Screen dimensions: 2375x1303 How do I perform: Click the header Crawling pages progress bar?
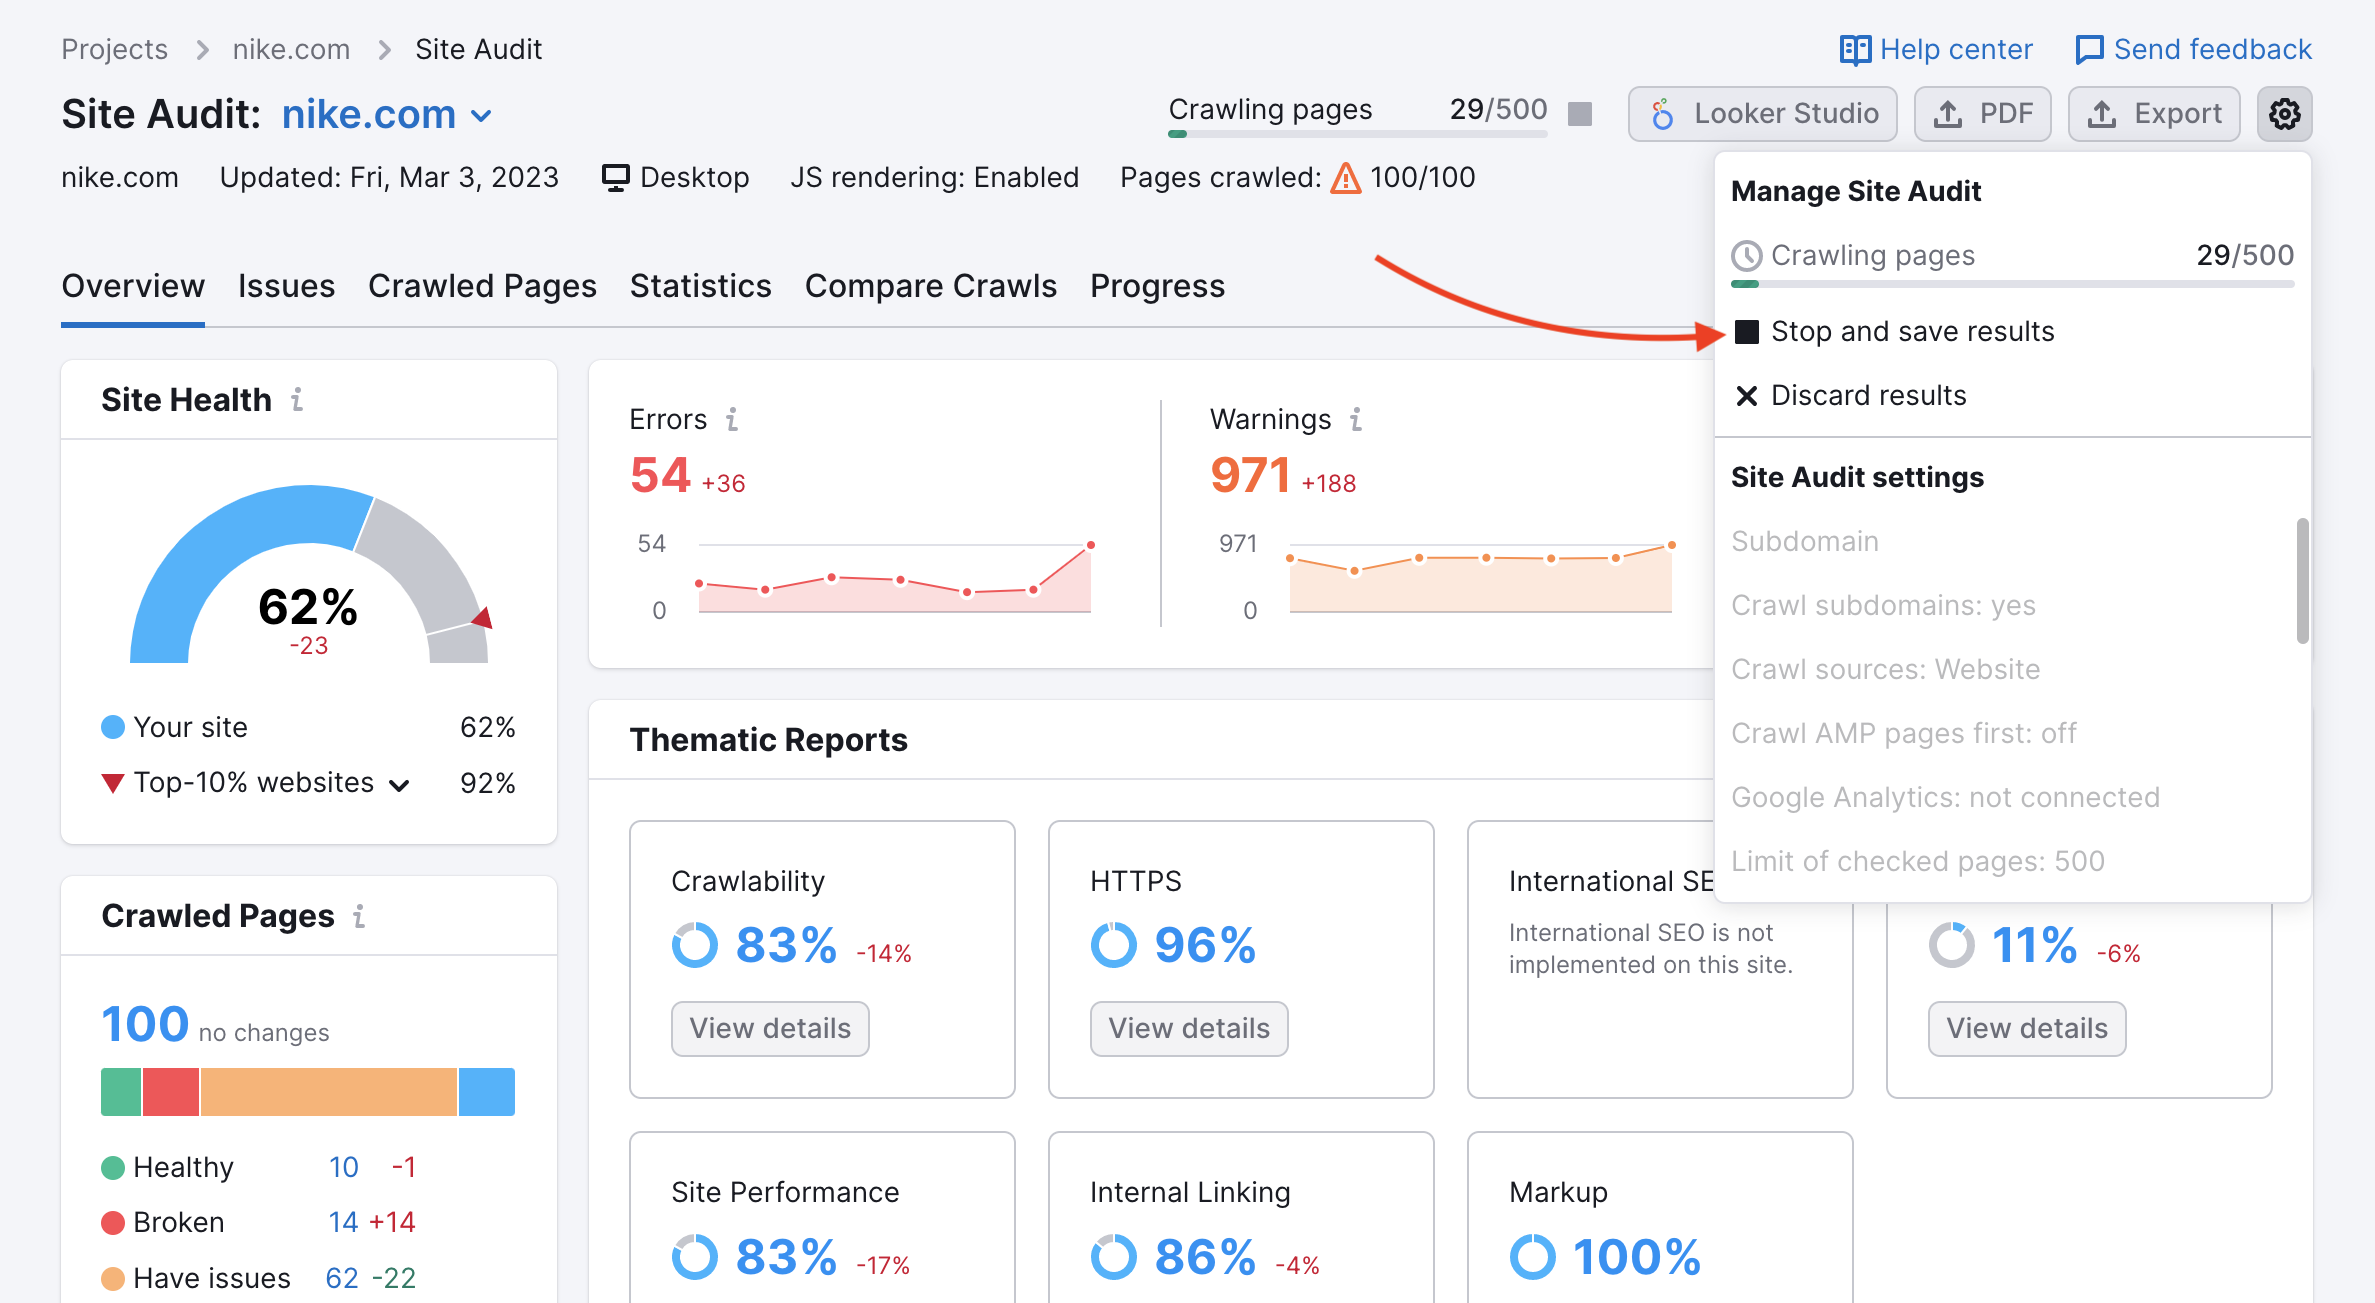pyautogui.click(x=1358, y=133)
